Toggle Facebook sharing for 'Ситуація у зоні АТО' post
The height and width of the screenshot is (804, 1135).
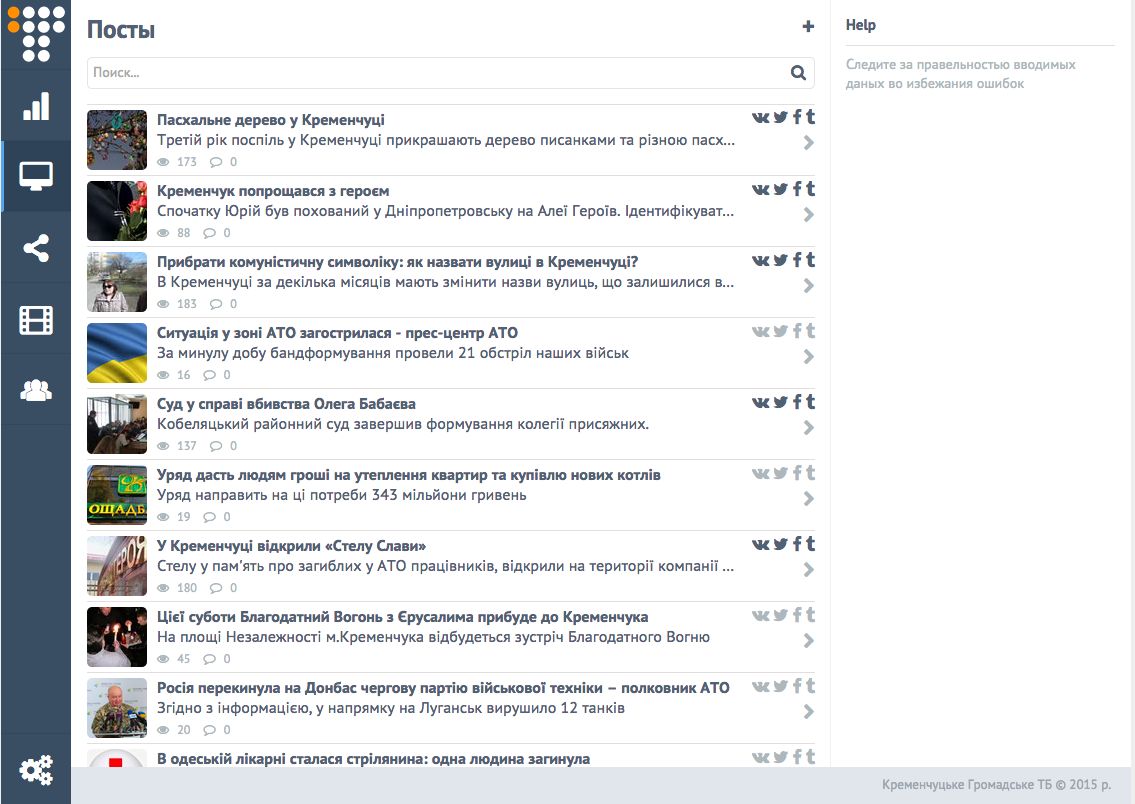click(x=797, y=331)
